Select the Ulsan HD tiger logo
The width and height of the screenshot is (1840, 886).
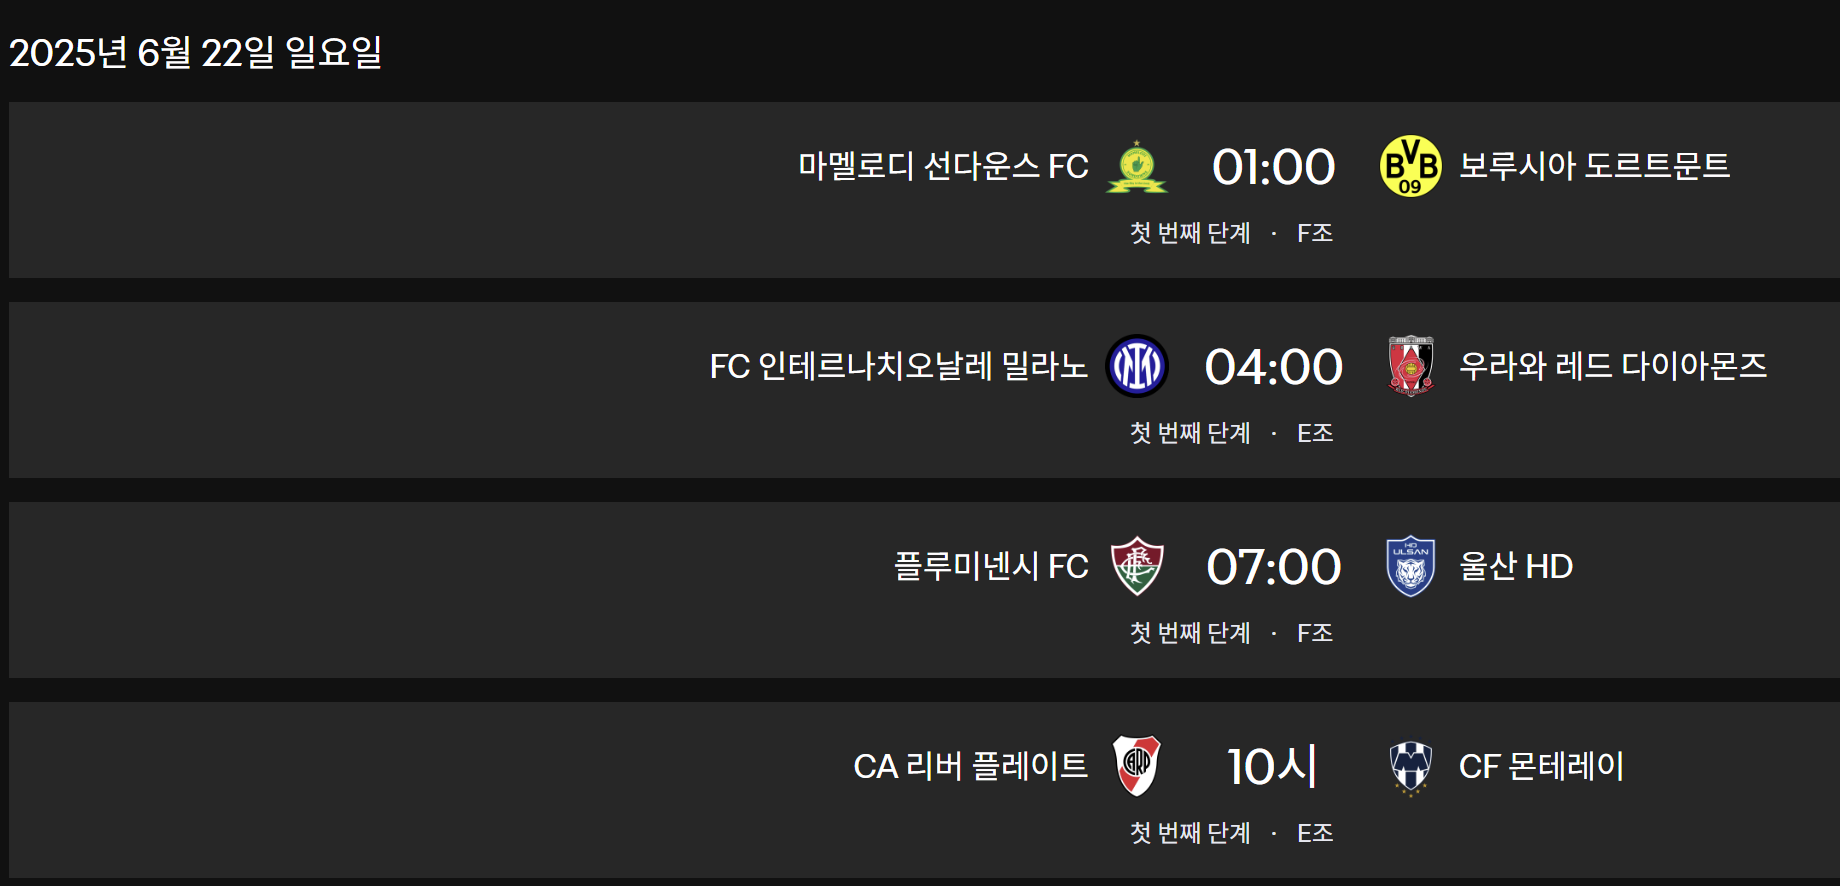point(1407,567)
